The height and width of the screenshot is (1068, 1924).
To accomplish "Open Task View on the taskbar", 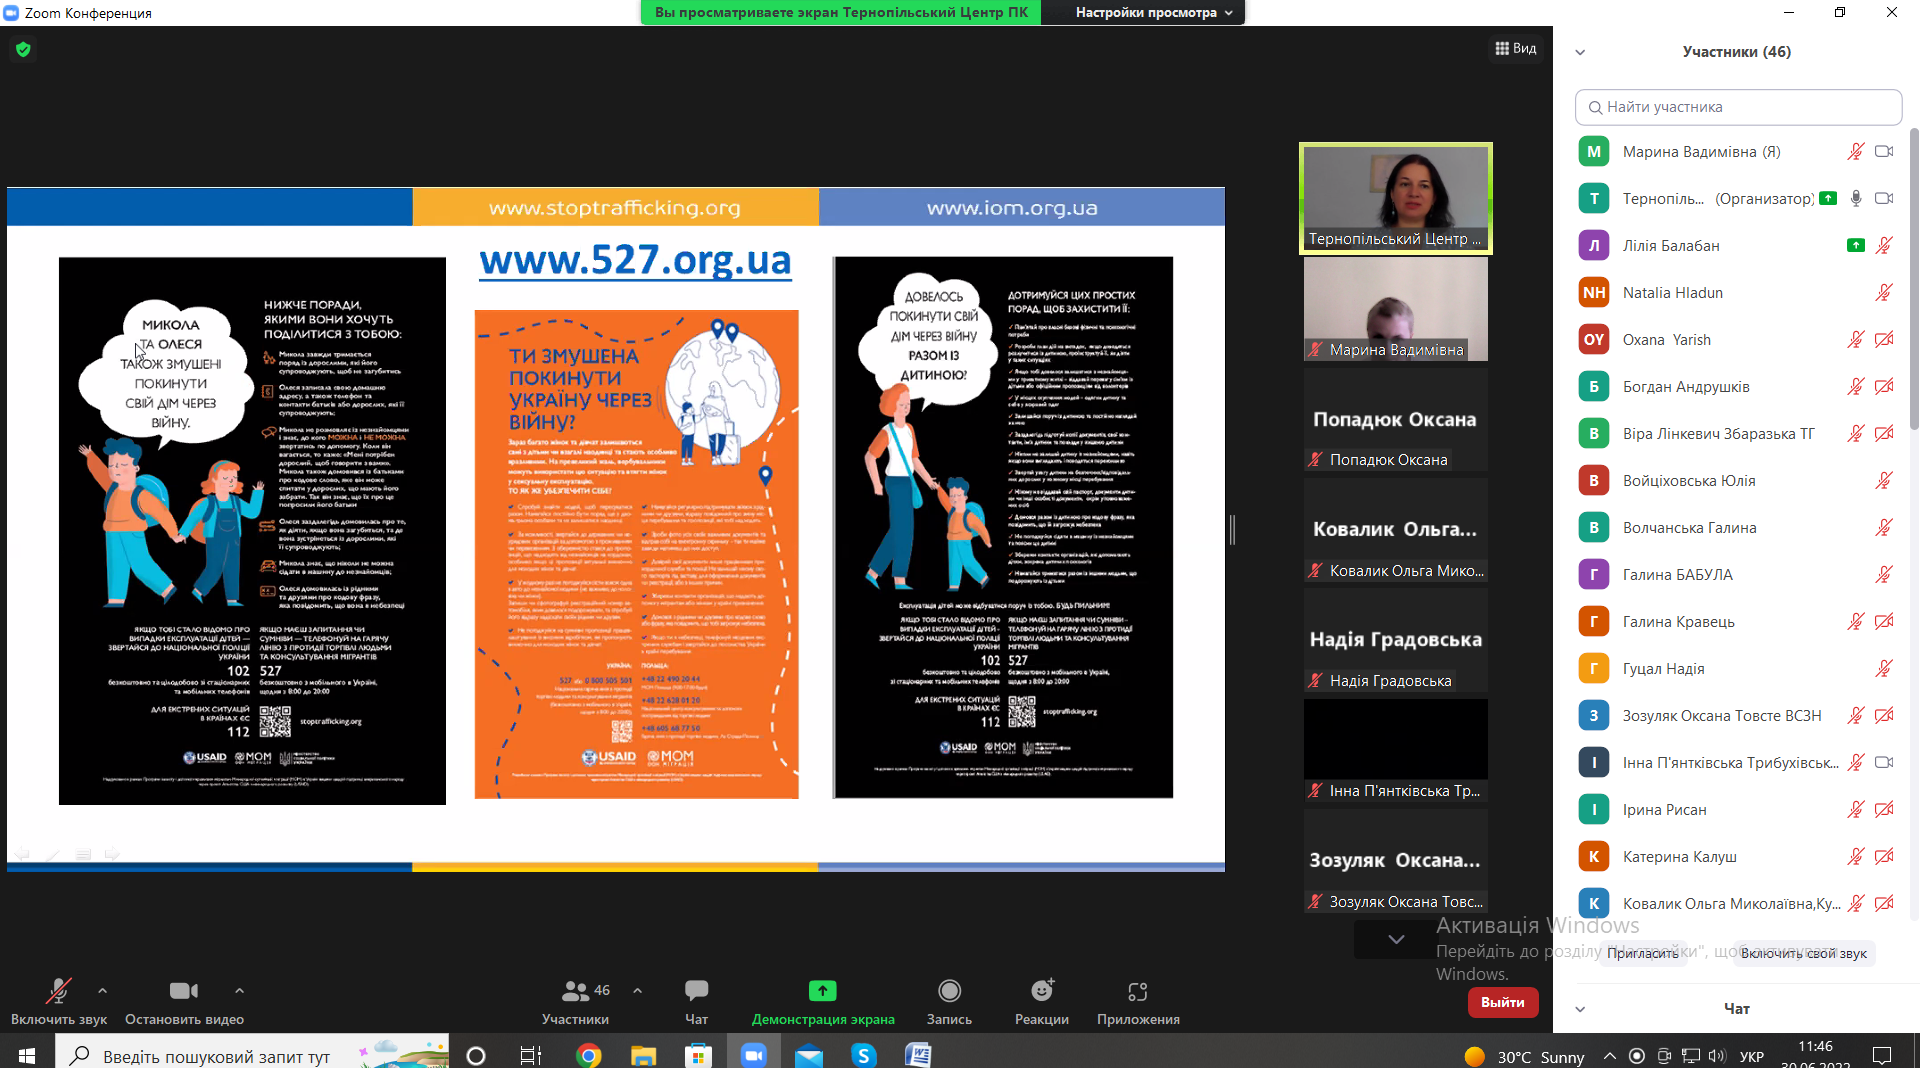I will coord(531,1055).
